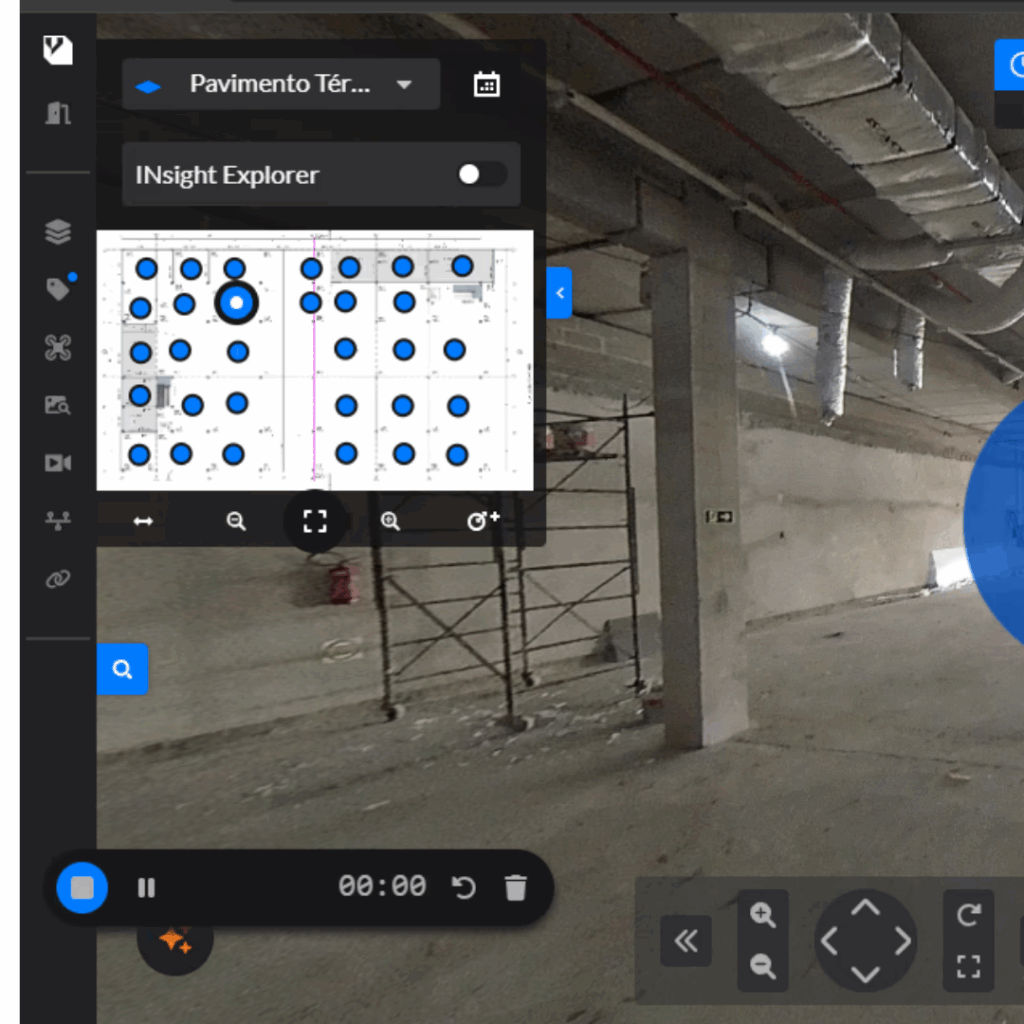Select the highlighted capture point on map
This screenshot has height=1024, width=1024.
[237, 302]
